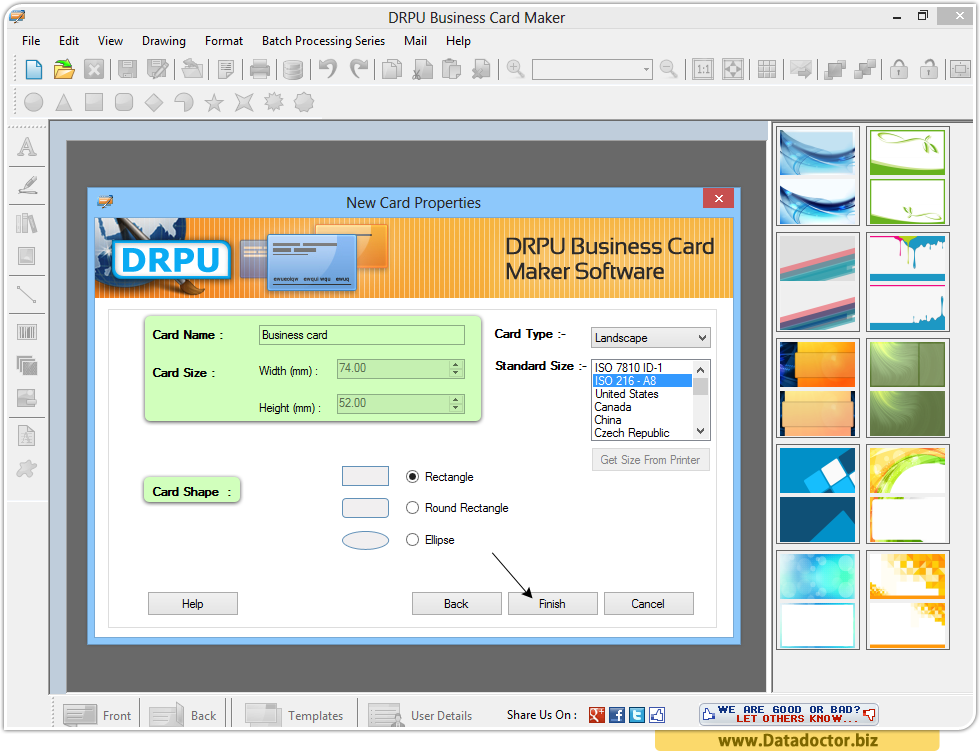Image resolution: width=980 pixels, height=751 pixels.
Task: Click Get Size From Printer button
Action: point(650,460)
